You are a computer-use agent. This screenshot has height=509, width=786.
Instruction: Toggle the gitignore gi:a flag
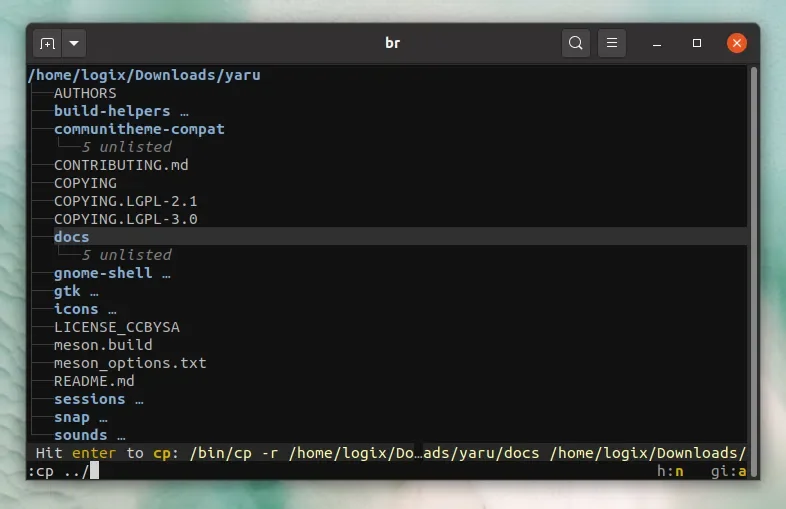click(x=728, y=470)
